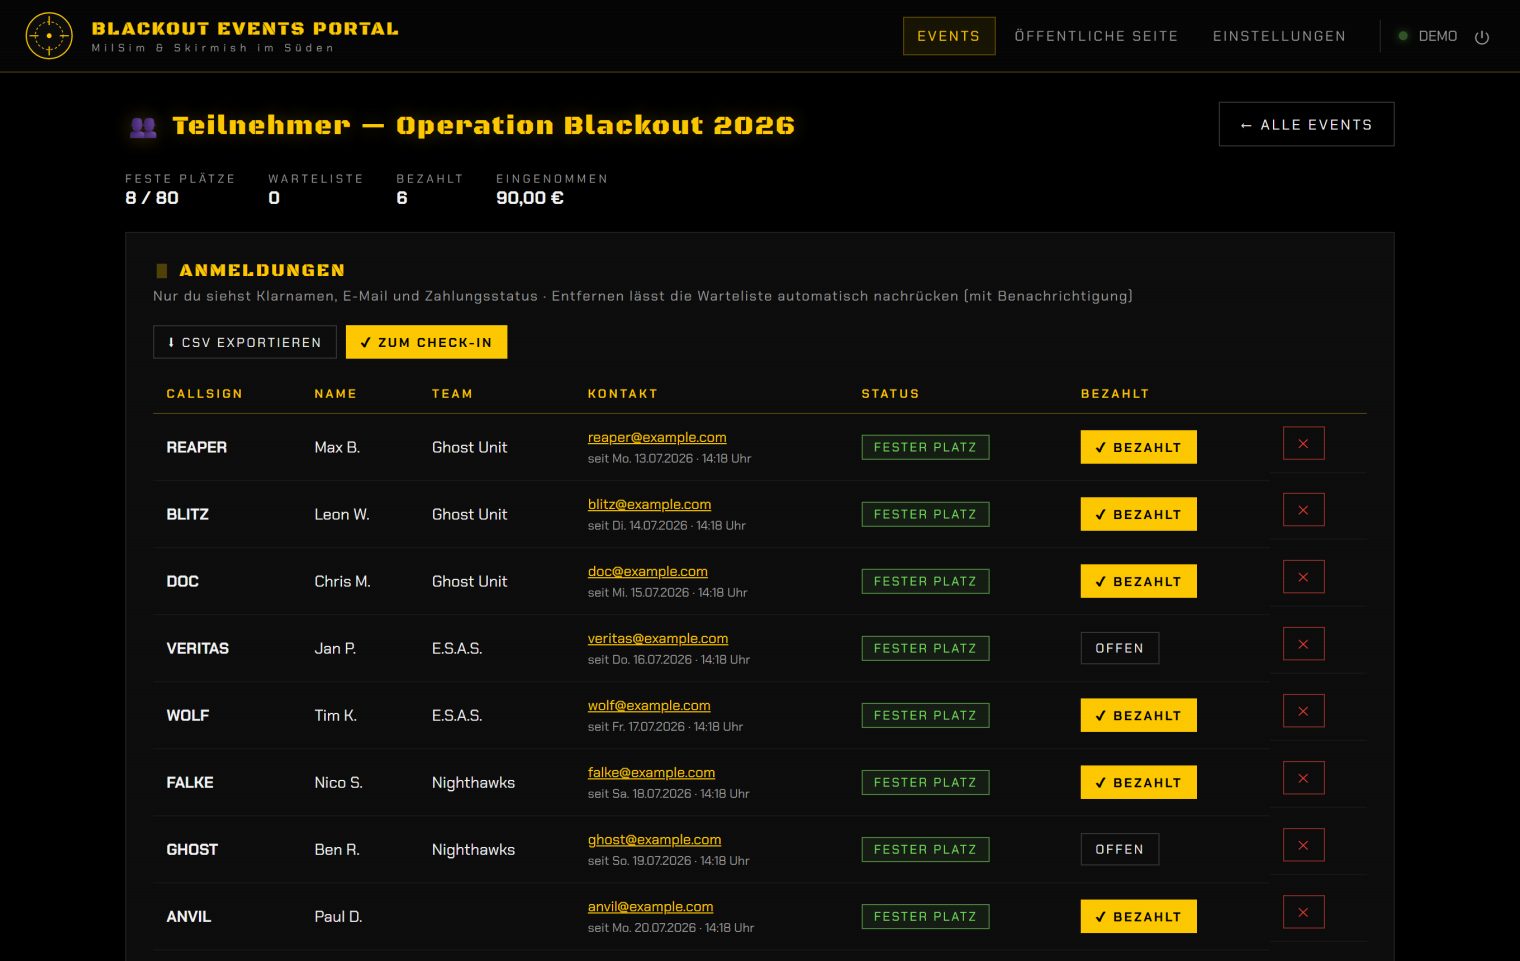This screenshot has height=961, width=1520.
Task: Toggle paid status for FALKE
Action: coord(1138,782)
